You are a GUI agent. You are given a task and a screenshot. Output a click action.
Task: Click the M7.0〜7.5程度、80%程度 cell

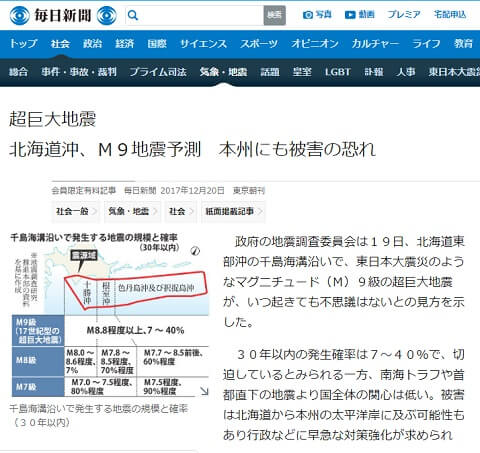click(x=102, y=387)
